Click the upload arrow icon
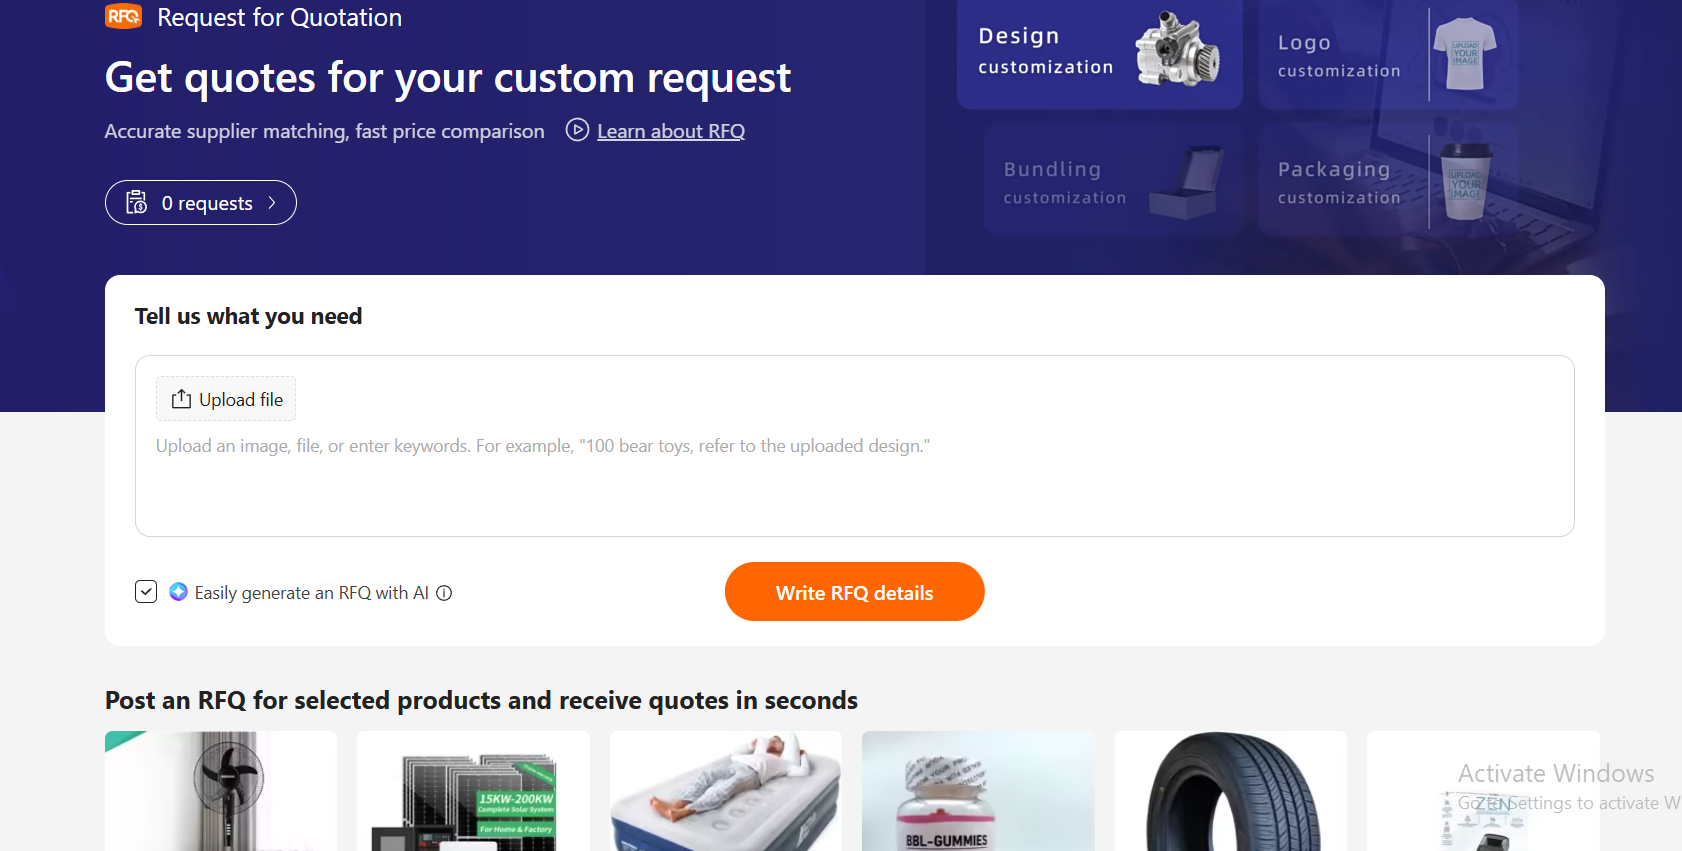The width and height of the screenshot is (1682, 851). 181,399
